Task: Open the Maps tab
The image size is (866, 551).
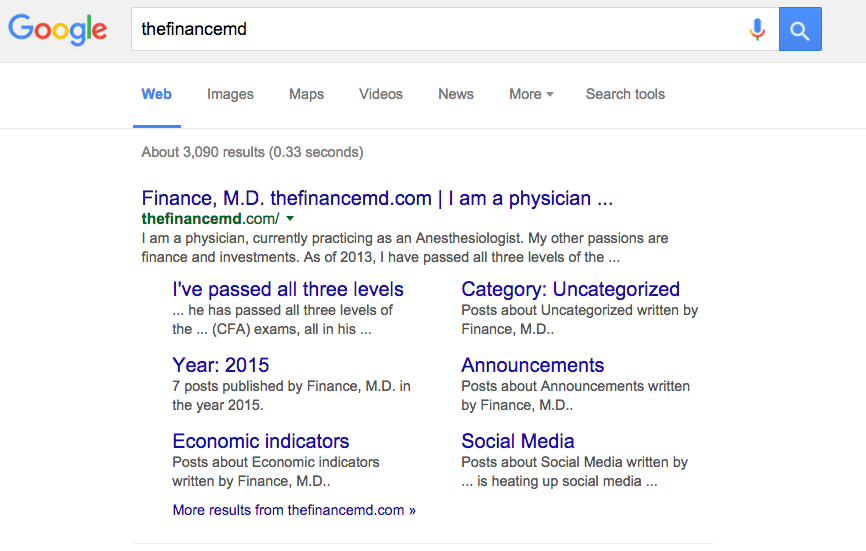Action: pyautogui.click(x=306, y=94)
